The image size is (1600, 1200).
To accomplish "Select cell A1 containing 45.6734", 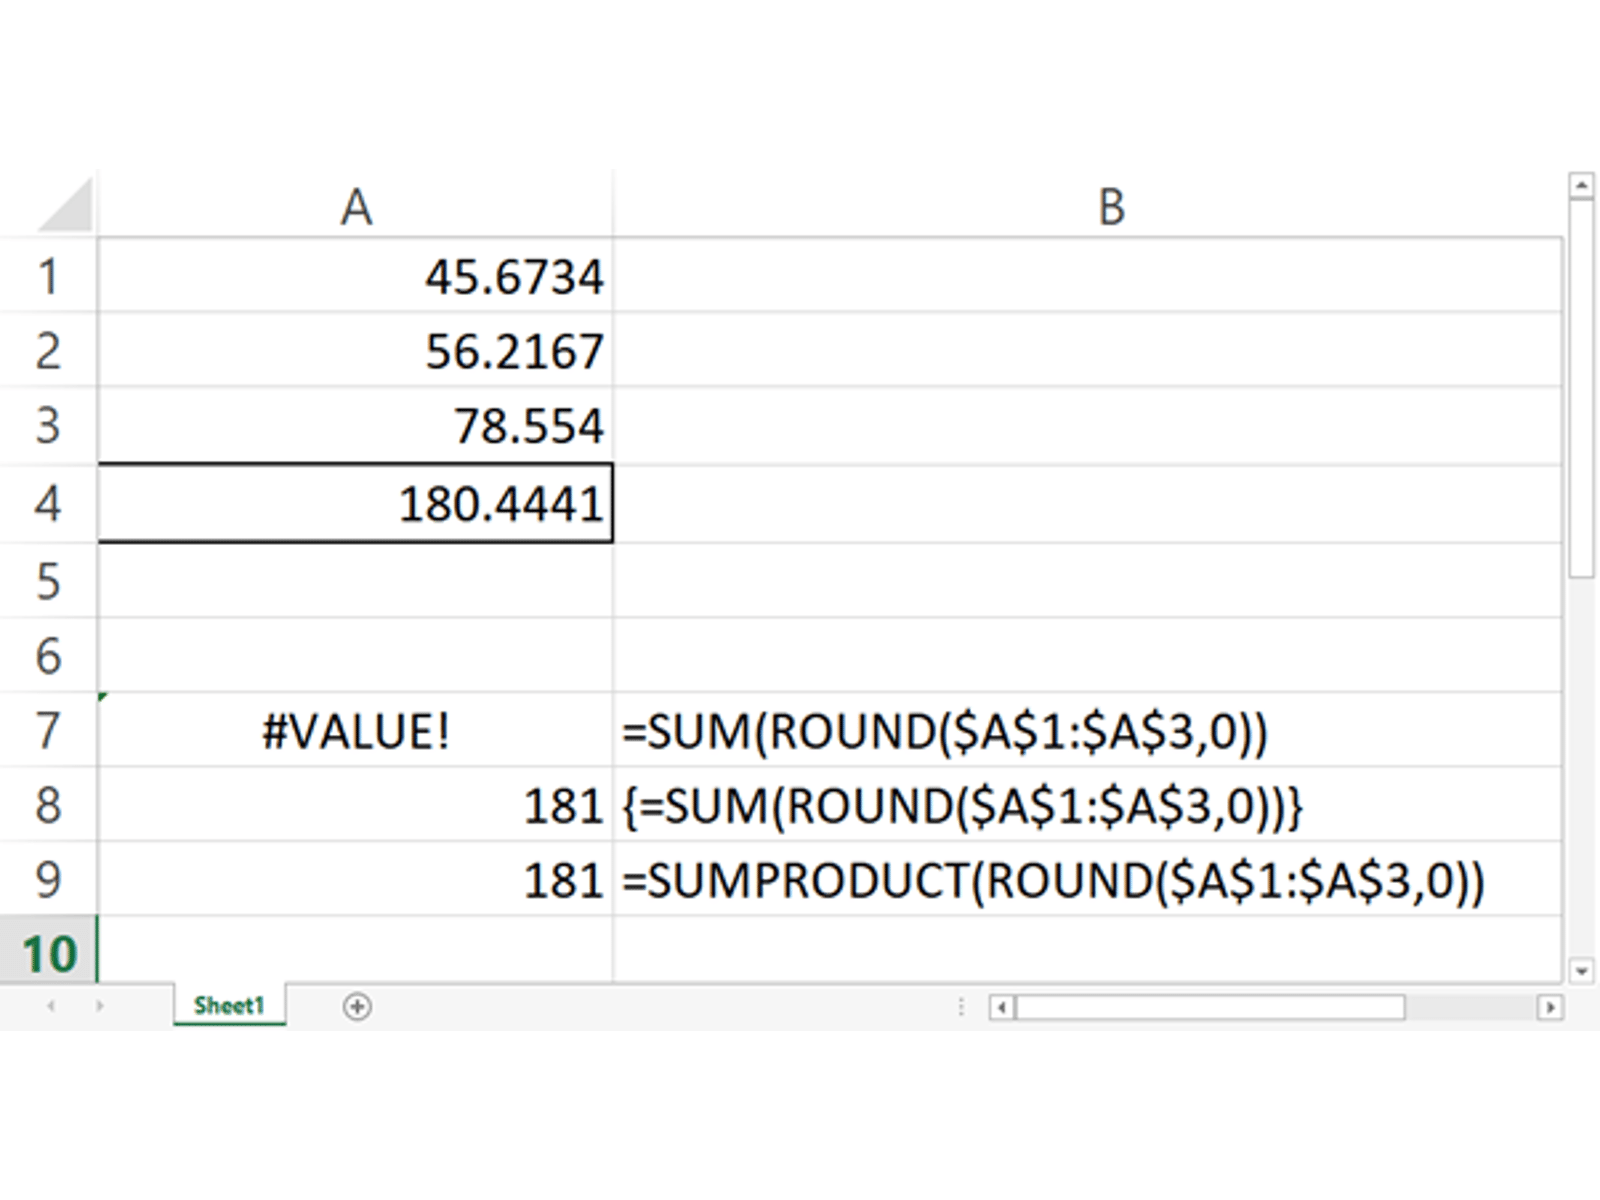I will coord(356,276).
